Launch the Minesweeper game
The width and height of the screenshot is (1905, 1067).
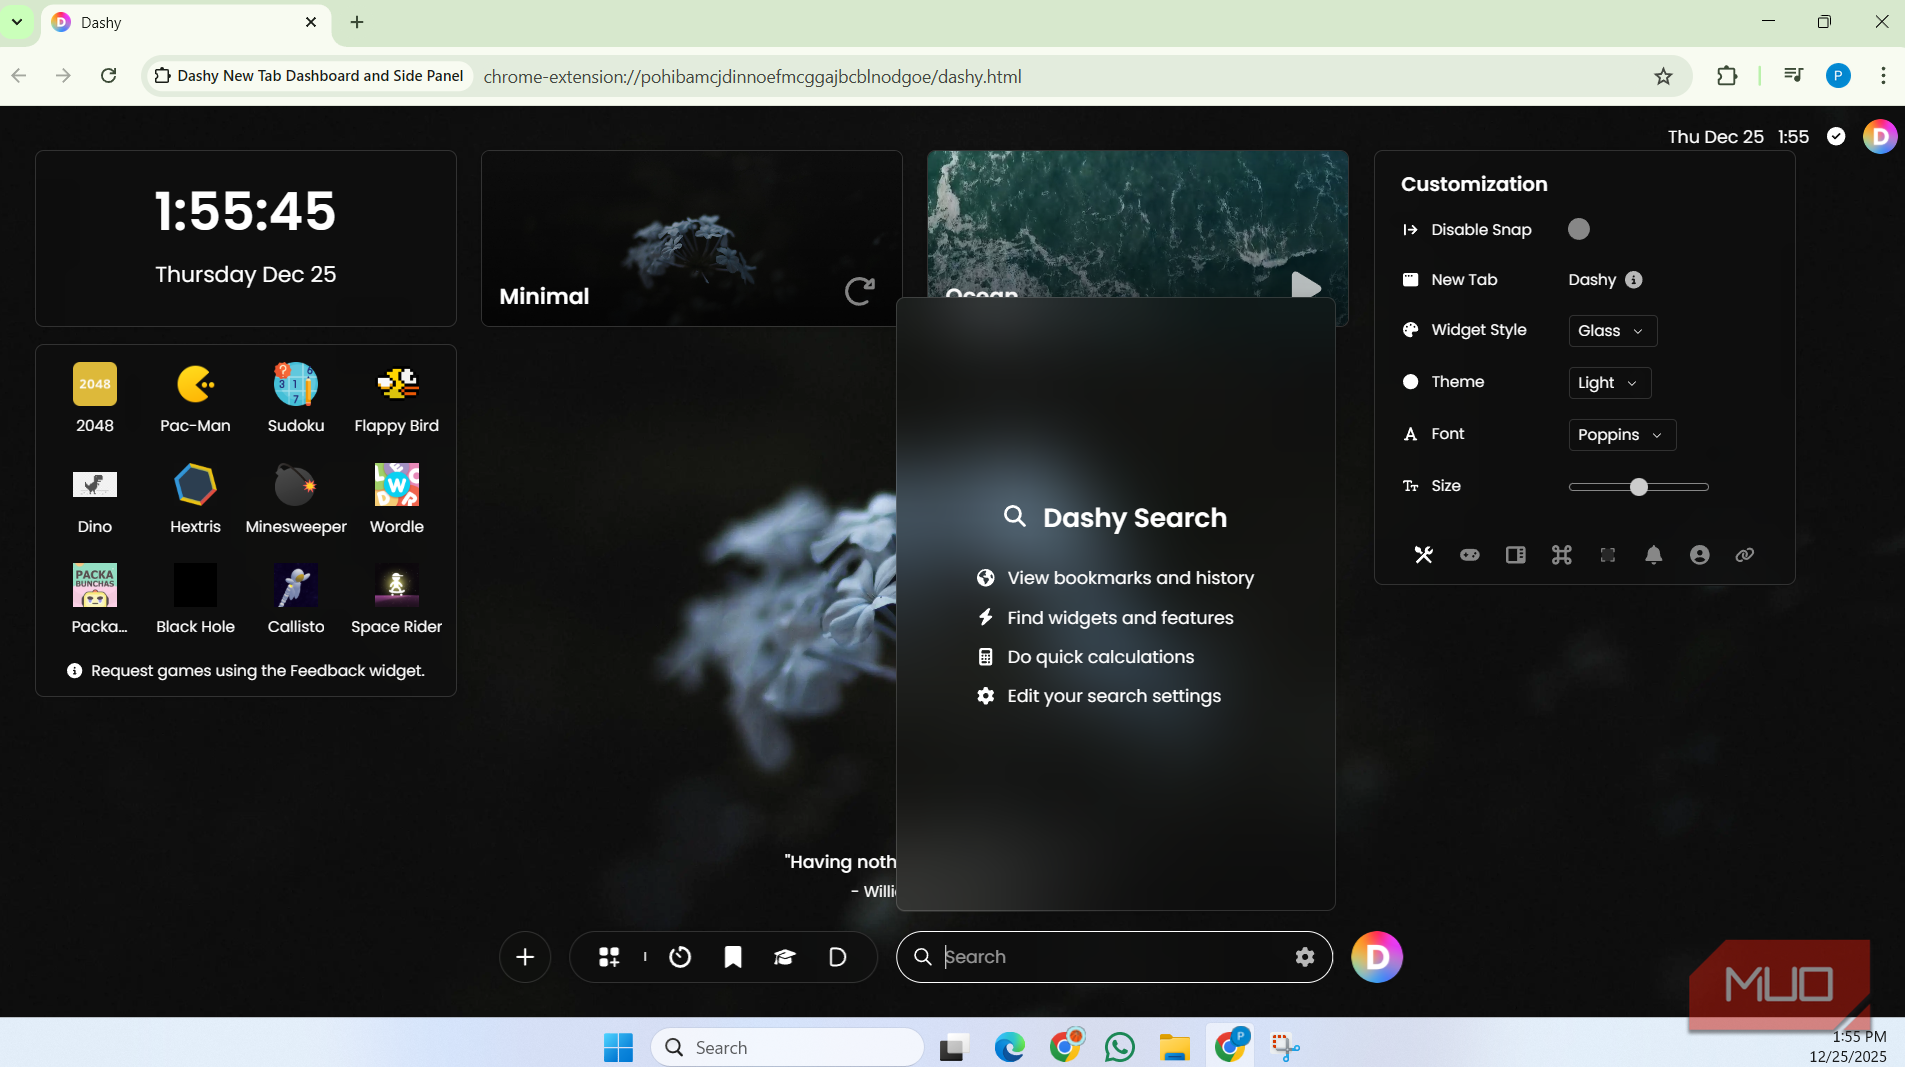(296, 498)
